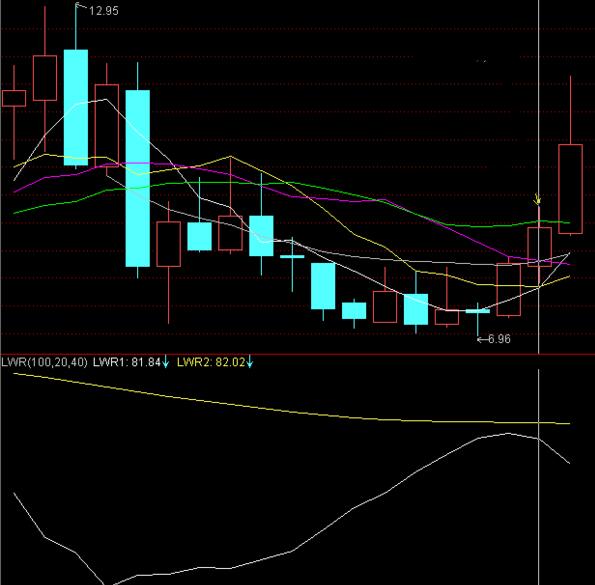Screen dimensions: 595x585
Task: Click the cyan down arrow beside LWR2 value
Action: pos(249,362)
